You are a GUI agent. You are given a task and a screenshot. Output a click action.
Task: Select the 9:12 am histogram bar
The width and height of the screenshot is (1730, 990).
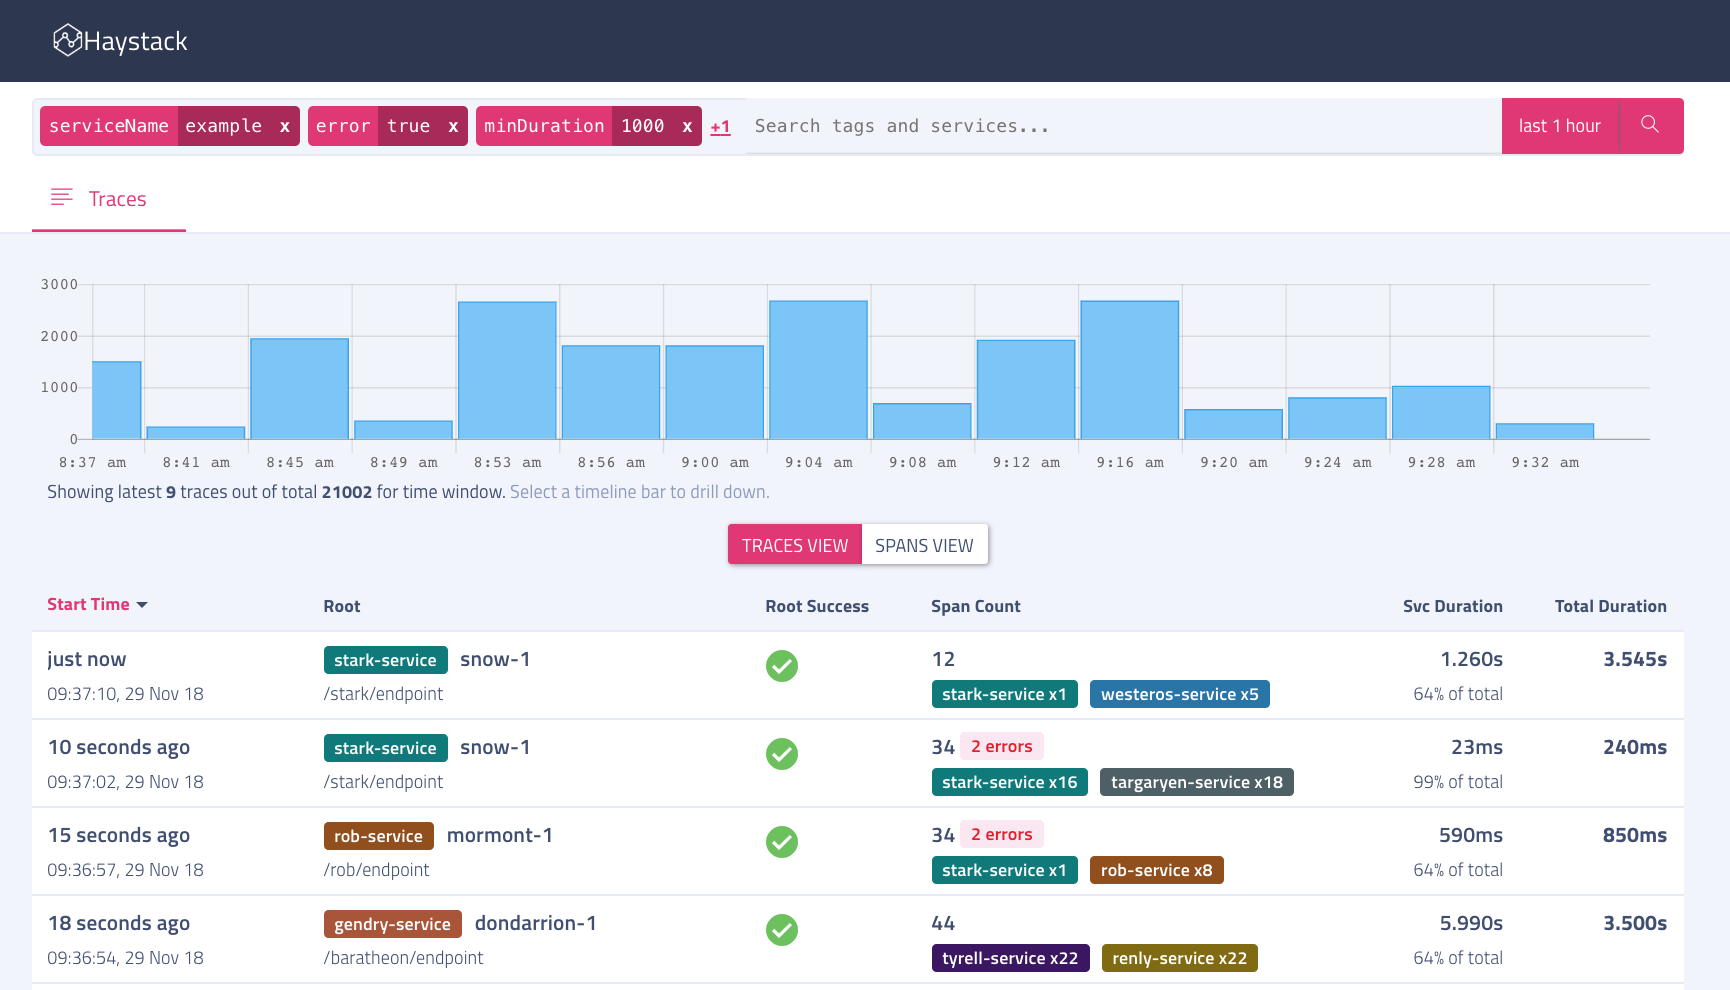1026,389
